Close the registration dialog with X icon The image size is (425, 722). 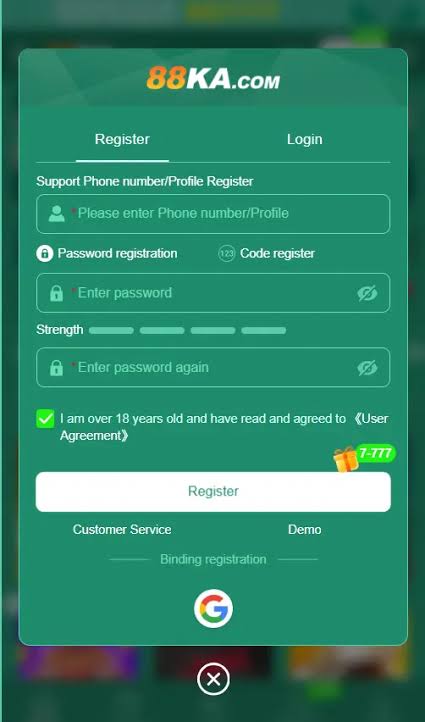(213, 679)
